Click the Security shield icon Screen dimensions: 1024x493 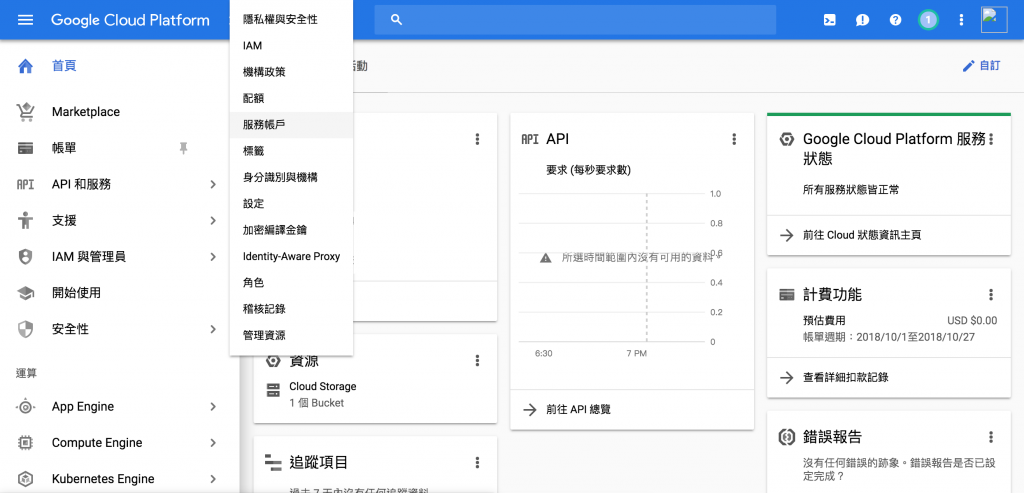[x=25, y=329]
